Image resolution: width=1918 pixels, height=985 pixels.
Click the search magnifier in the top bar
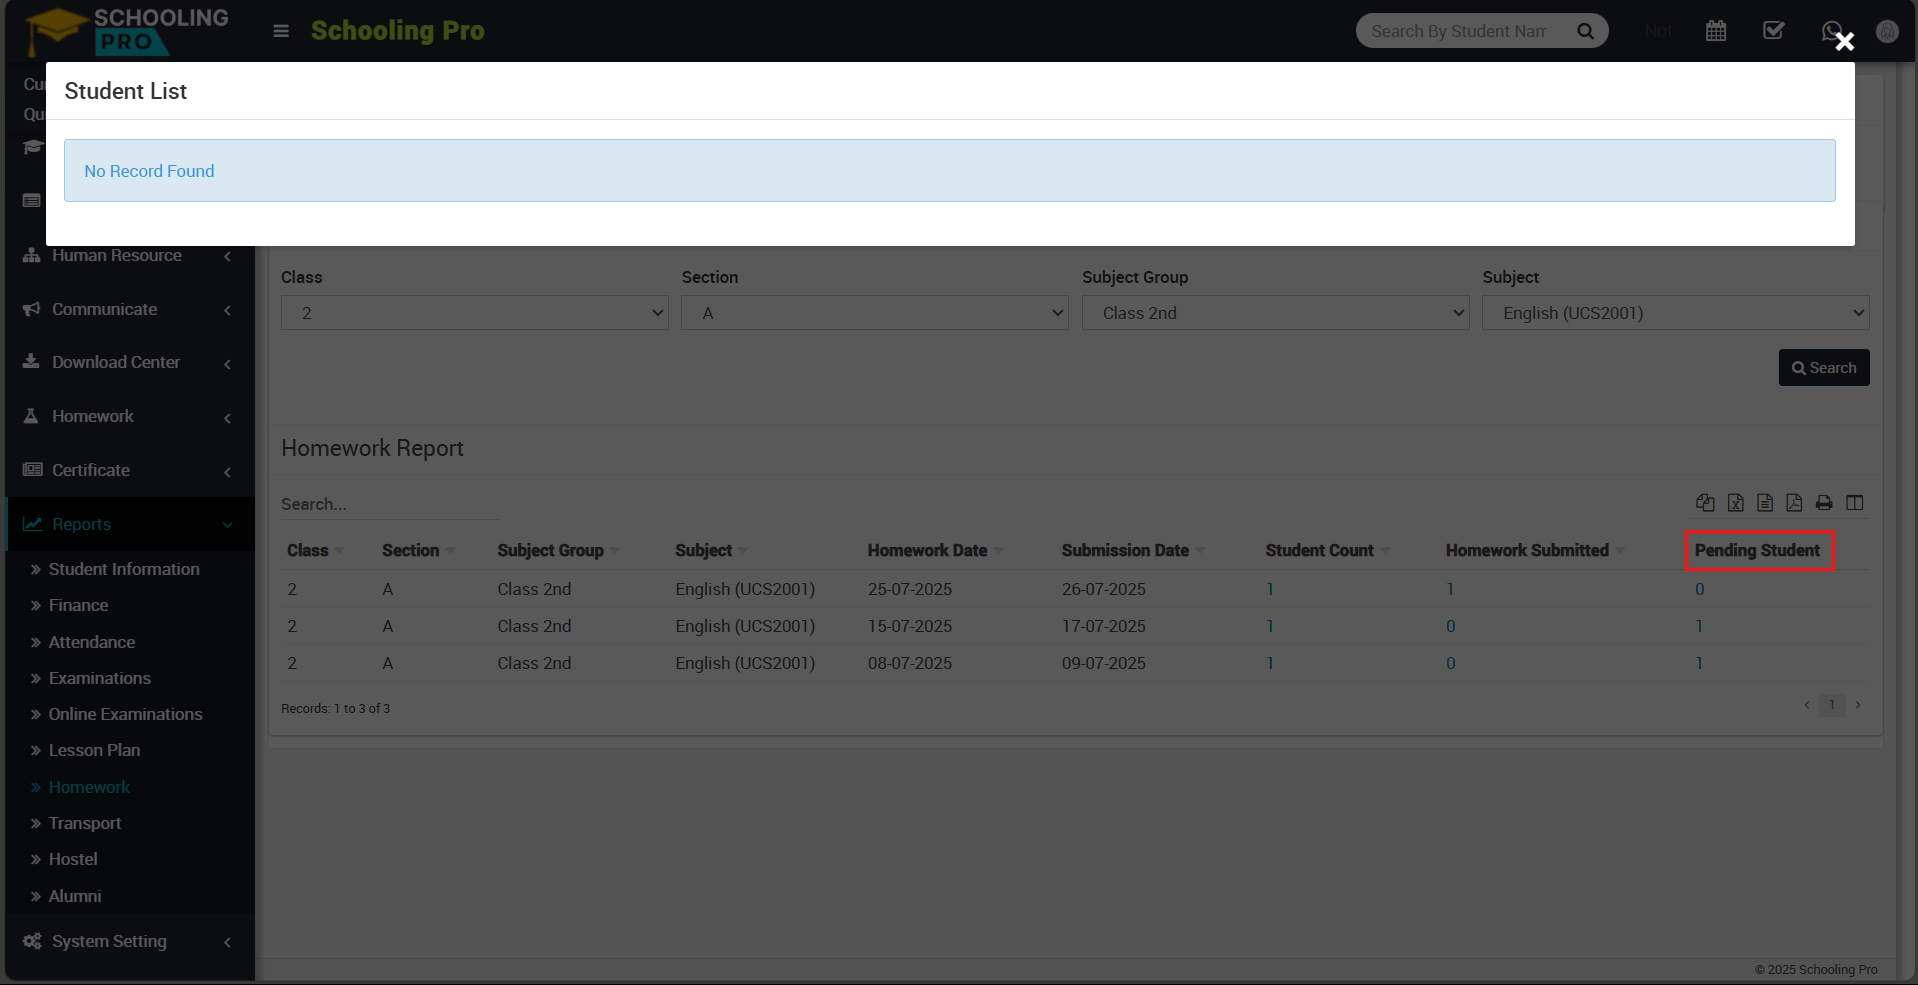(1585, 31)
